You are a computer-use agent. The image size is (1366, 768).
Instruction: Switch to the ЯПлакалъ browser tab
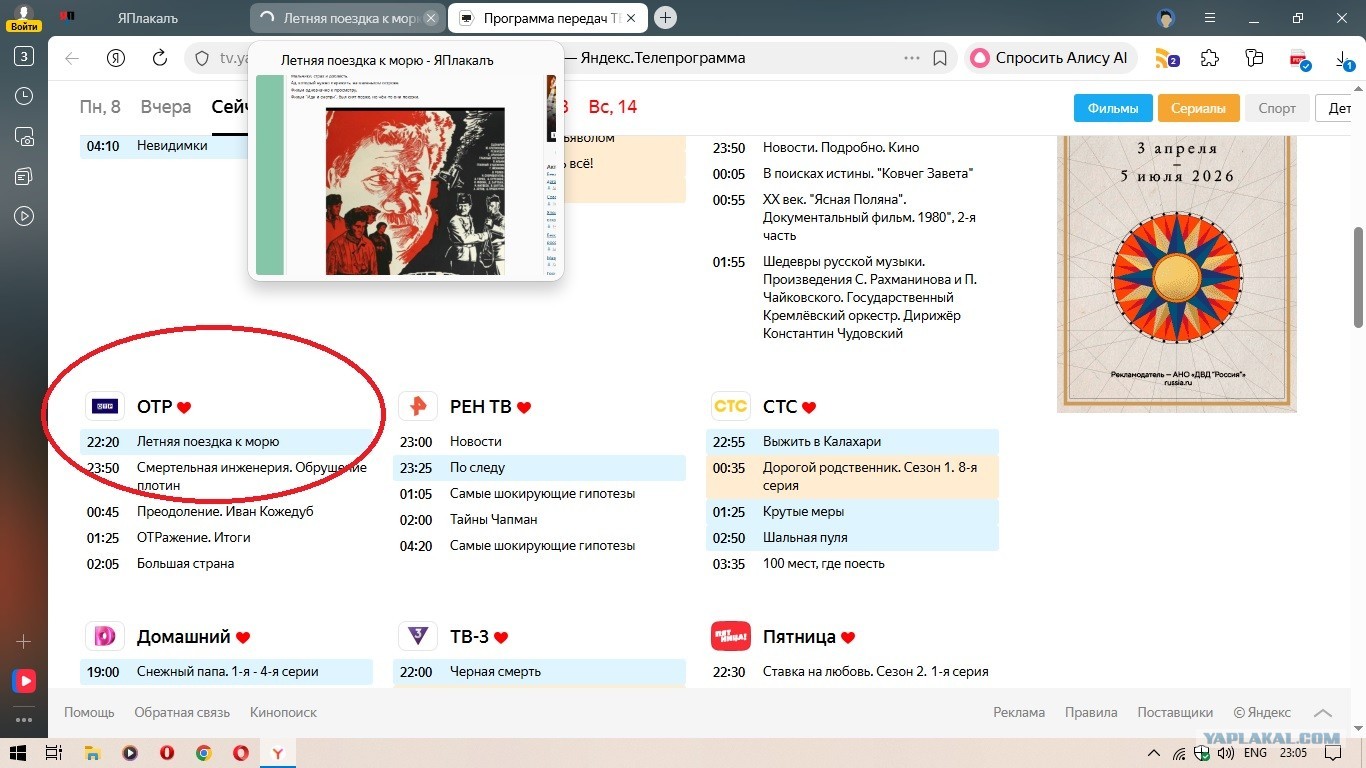pyautogui.click(x=148, y=18)
